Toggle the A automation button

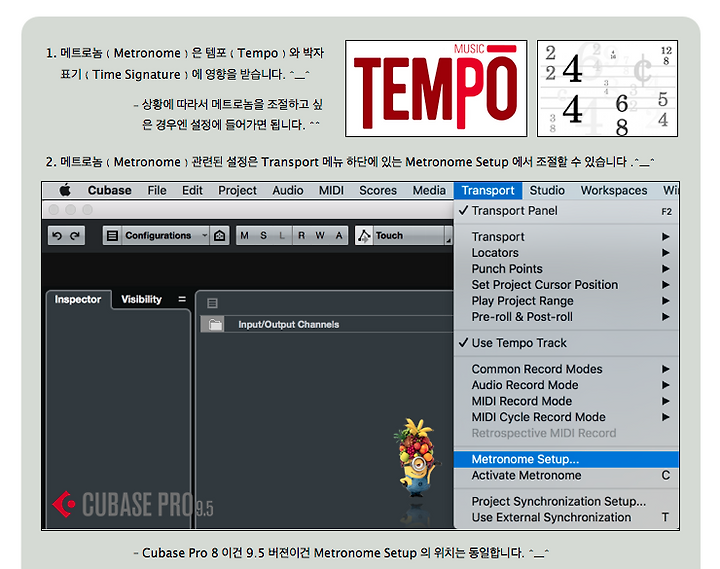(339, 236)
